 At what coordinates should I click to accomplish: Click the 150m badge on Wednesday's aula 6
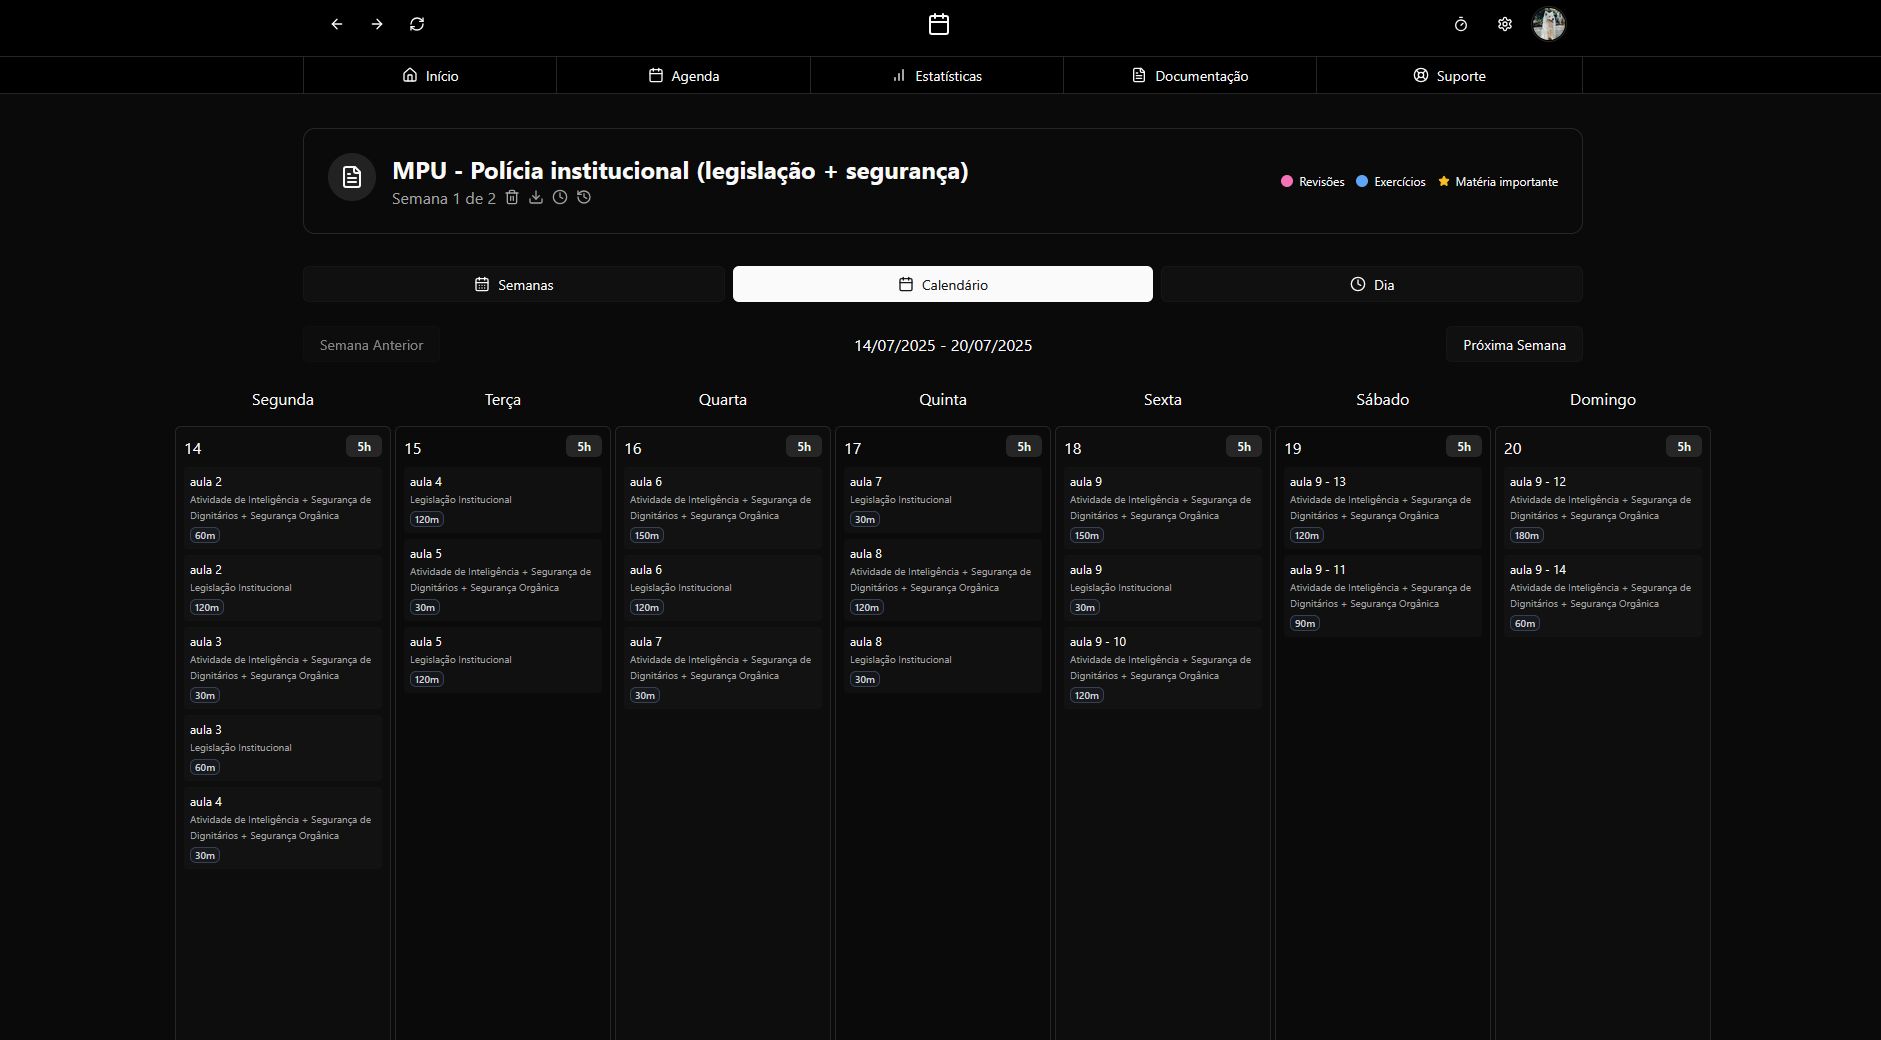click(x=647, y=535)
